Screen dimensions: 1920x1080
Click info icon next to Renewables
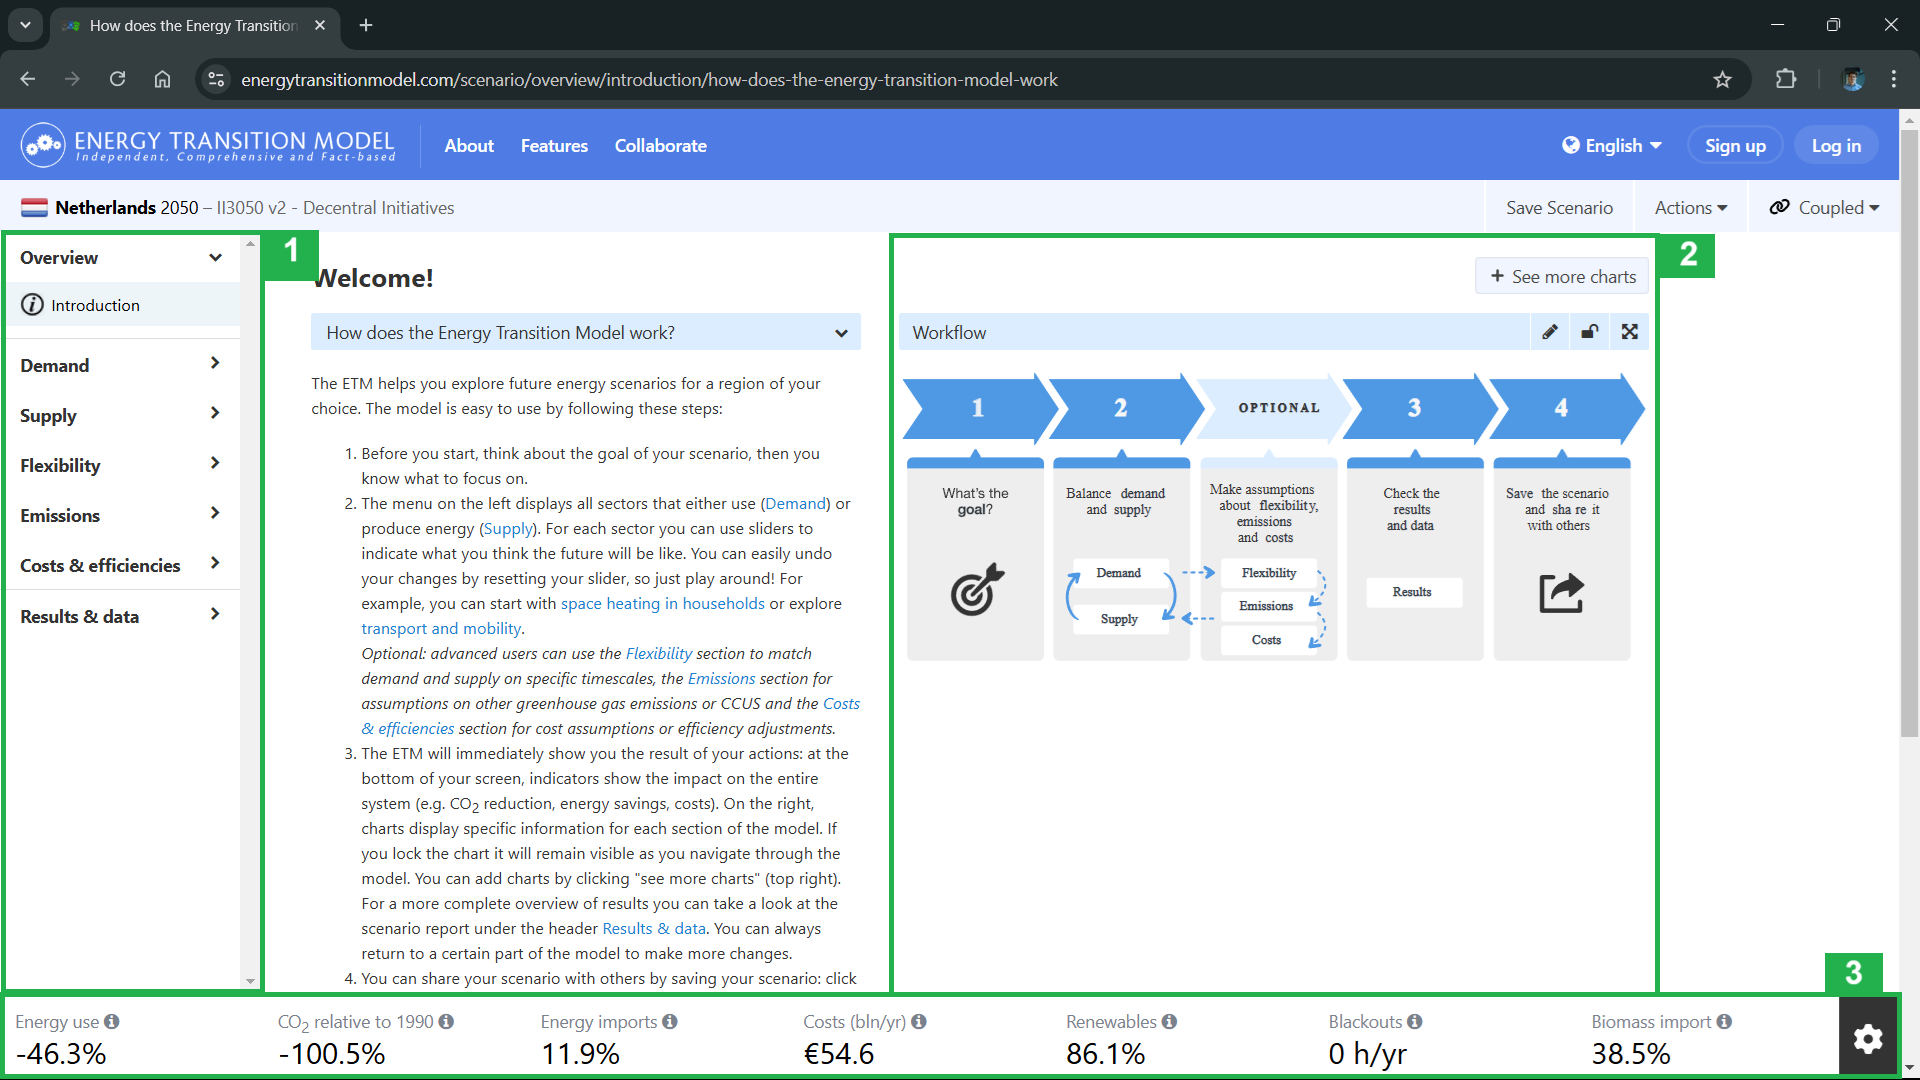click(1169, 1022)
